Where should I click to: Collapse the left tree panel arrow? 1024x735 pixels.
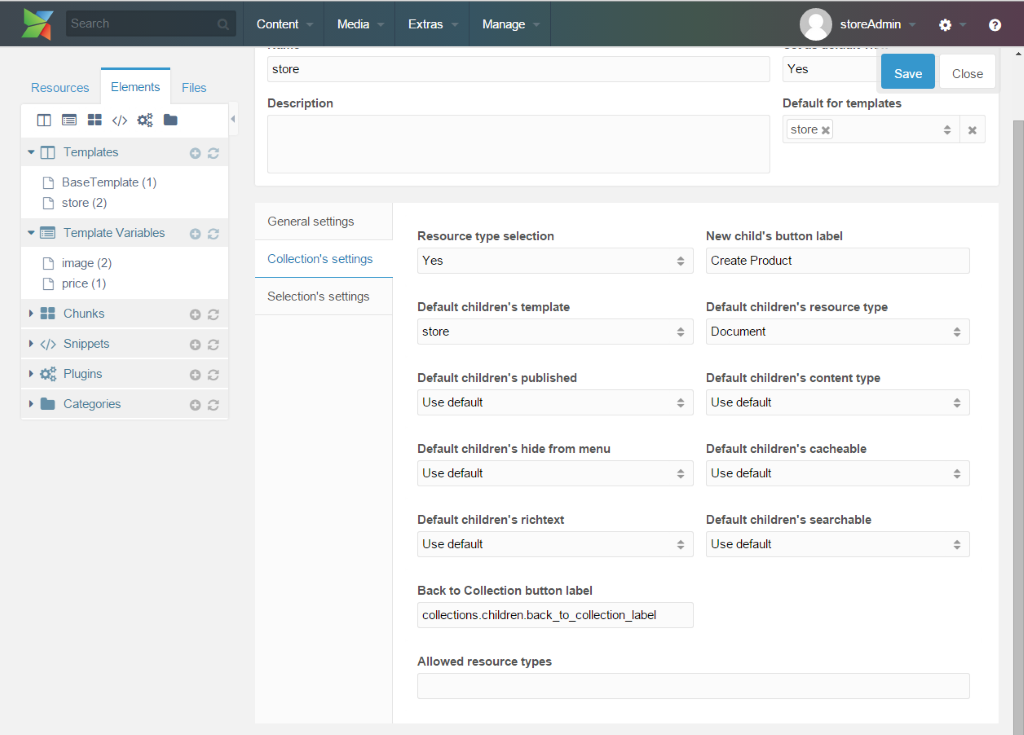(x=232, y=119)
